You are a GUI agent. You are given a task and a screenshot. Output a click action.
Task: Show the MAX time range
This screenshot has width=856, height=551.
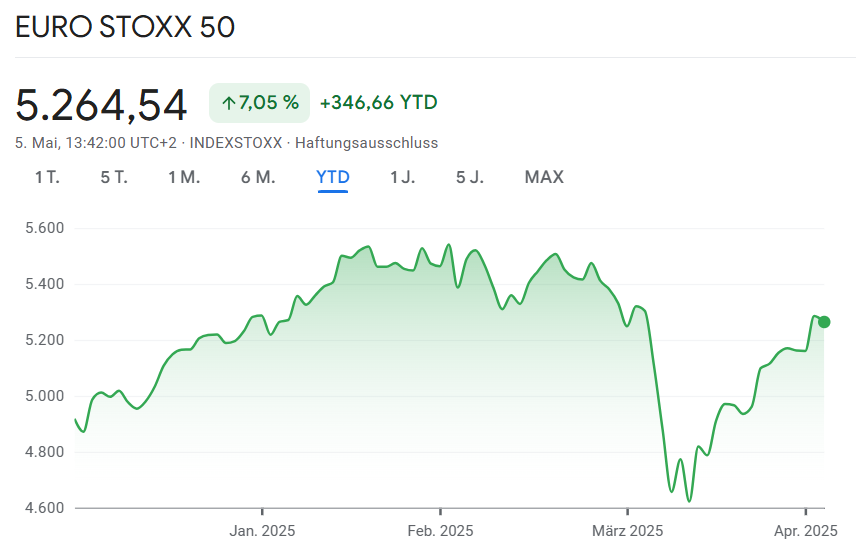(544, 177)
